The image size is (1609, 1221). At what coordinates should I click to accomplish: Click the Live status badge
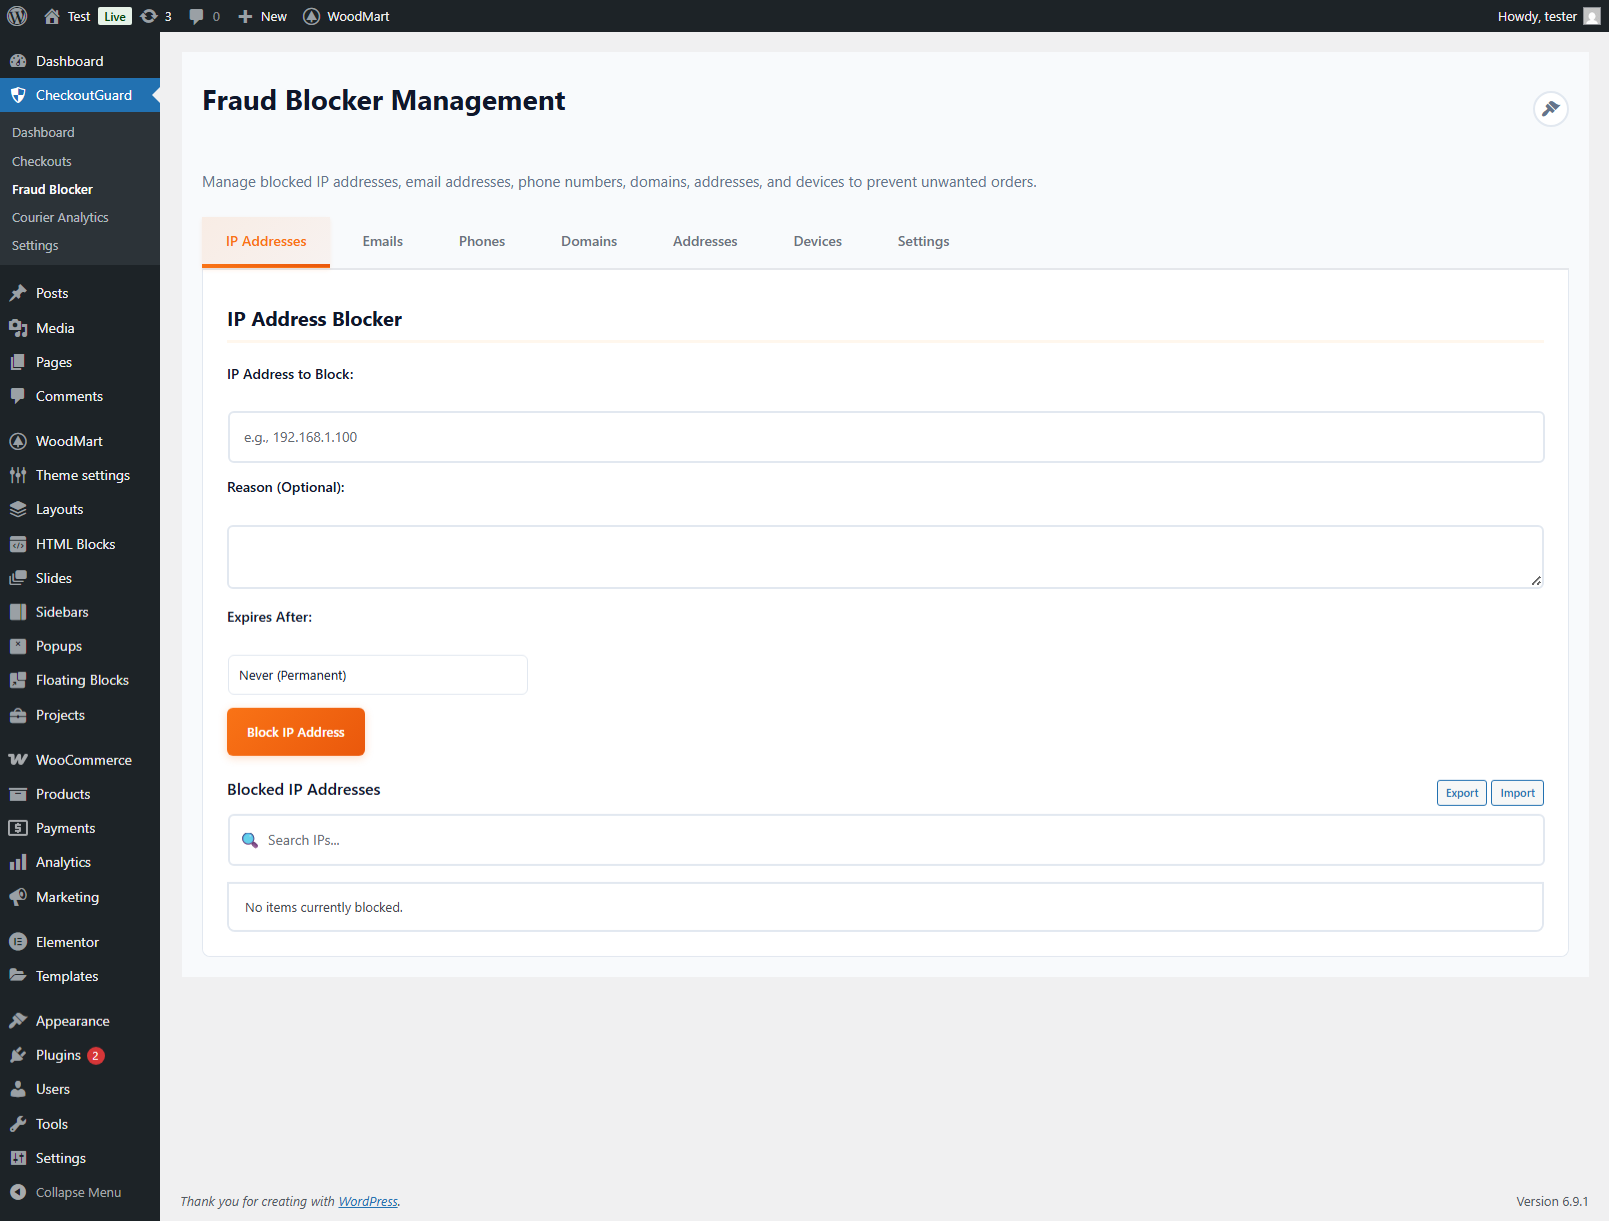115,16
